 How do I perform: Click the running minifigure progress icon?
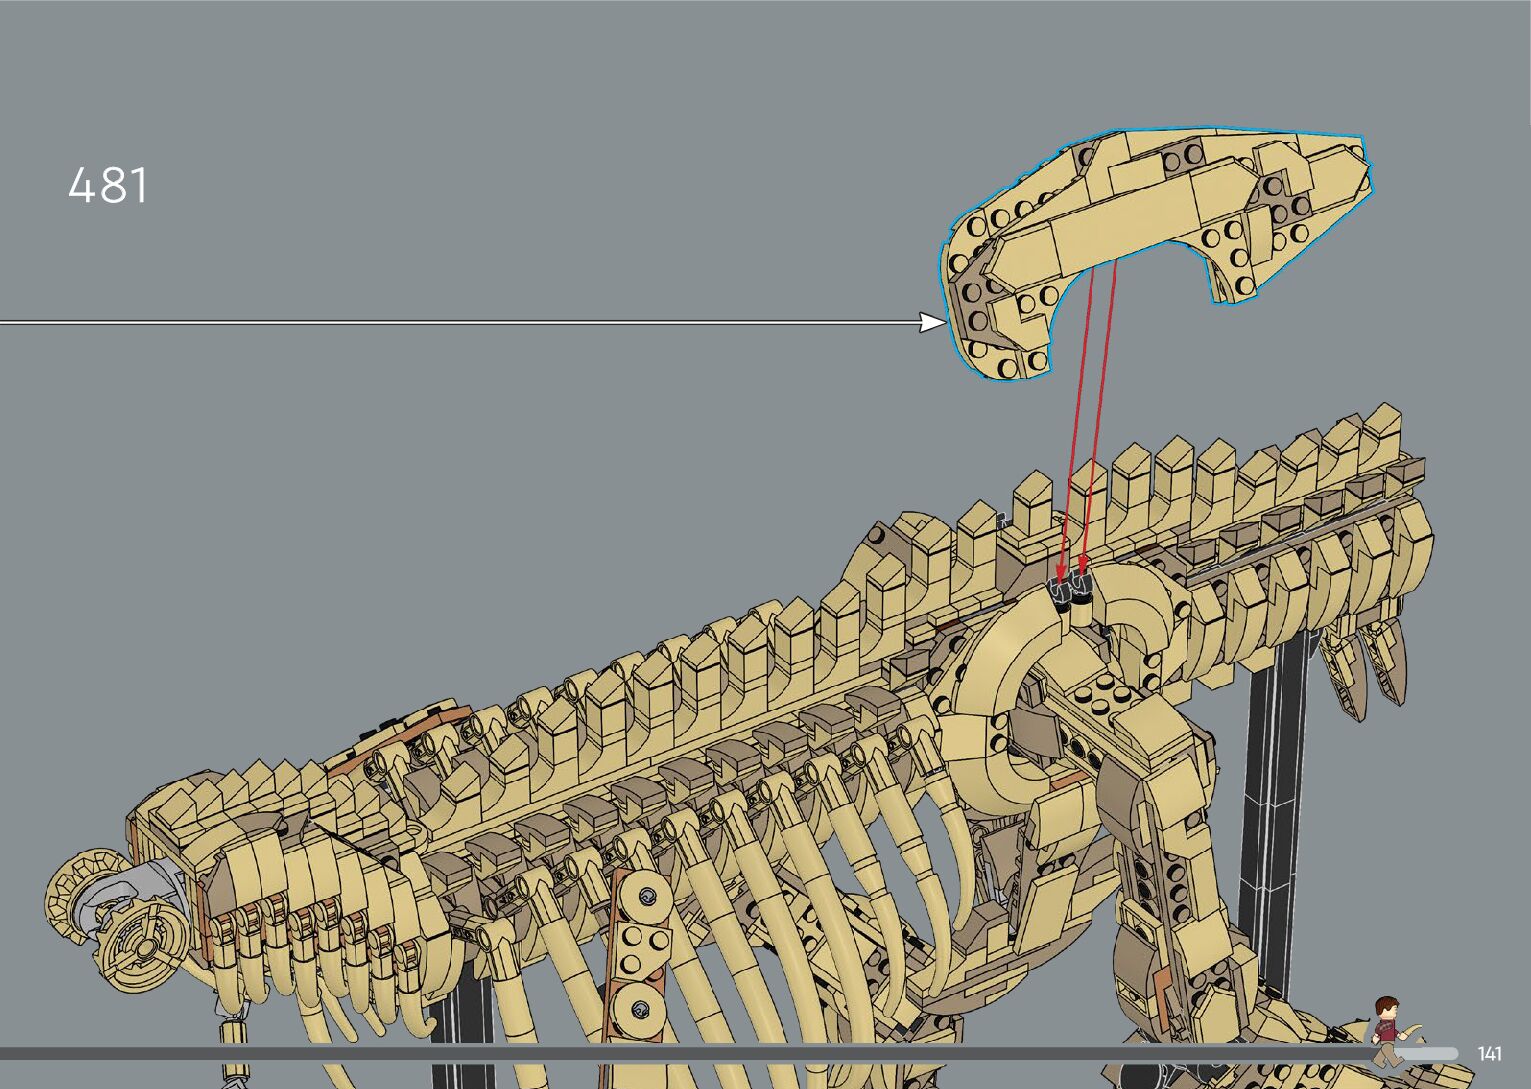1388,1031
